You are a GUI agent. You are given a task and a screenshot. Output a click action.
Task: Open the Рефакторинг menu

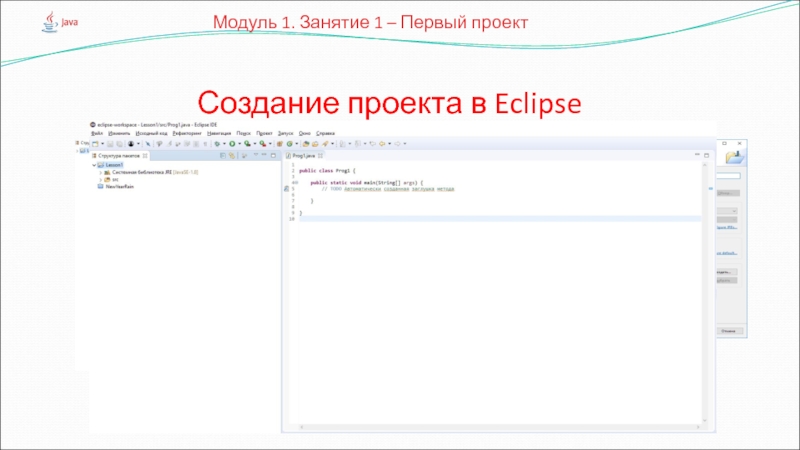pos(186,132)
